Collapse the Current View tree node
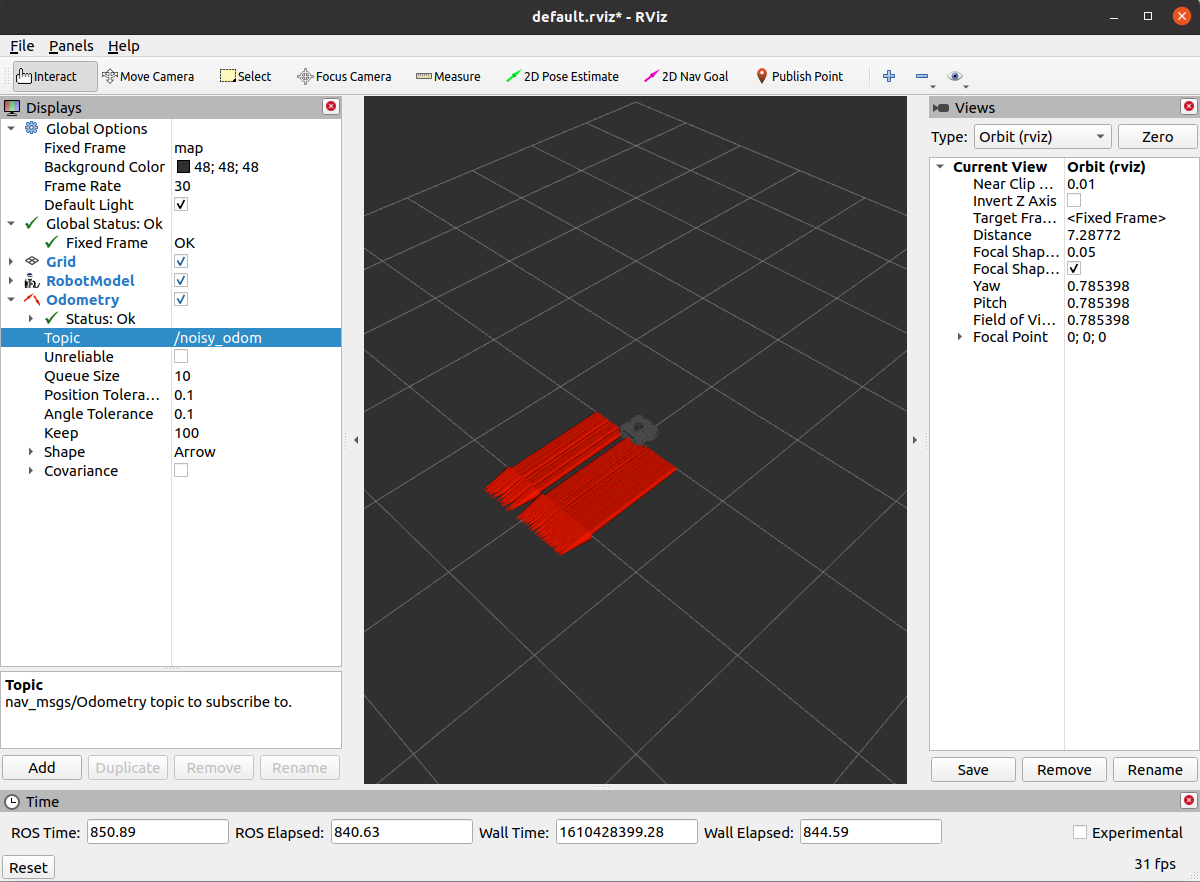 940,167
